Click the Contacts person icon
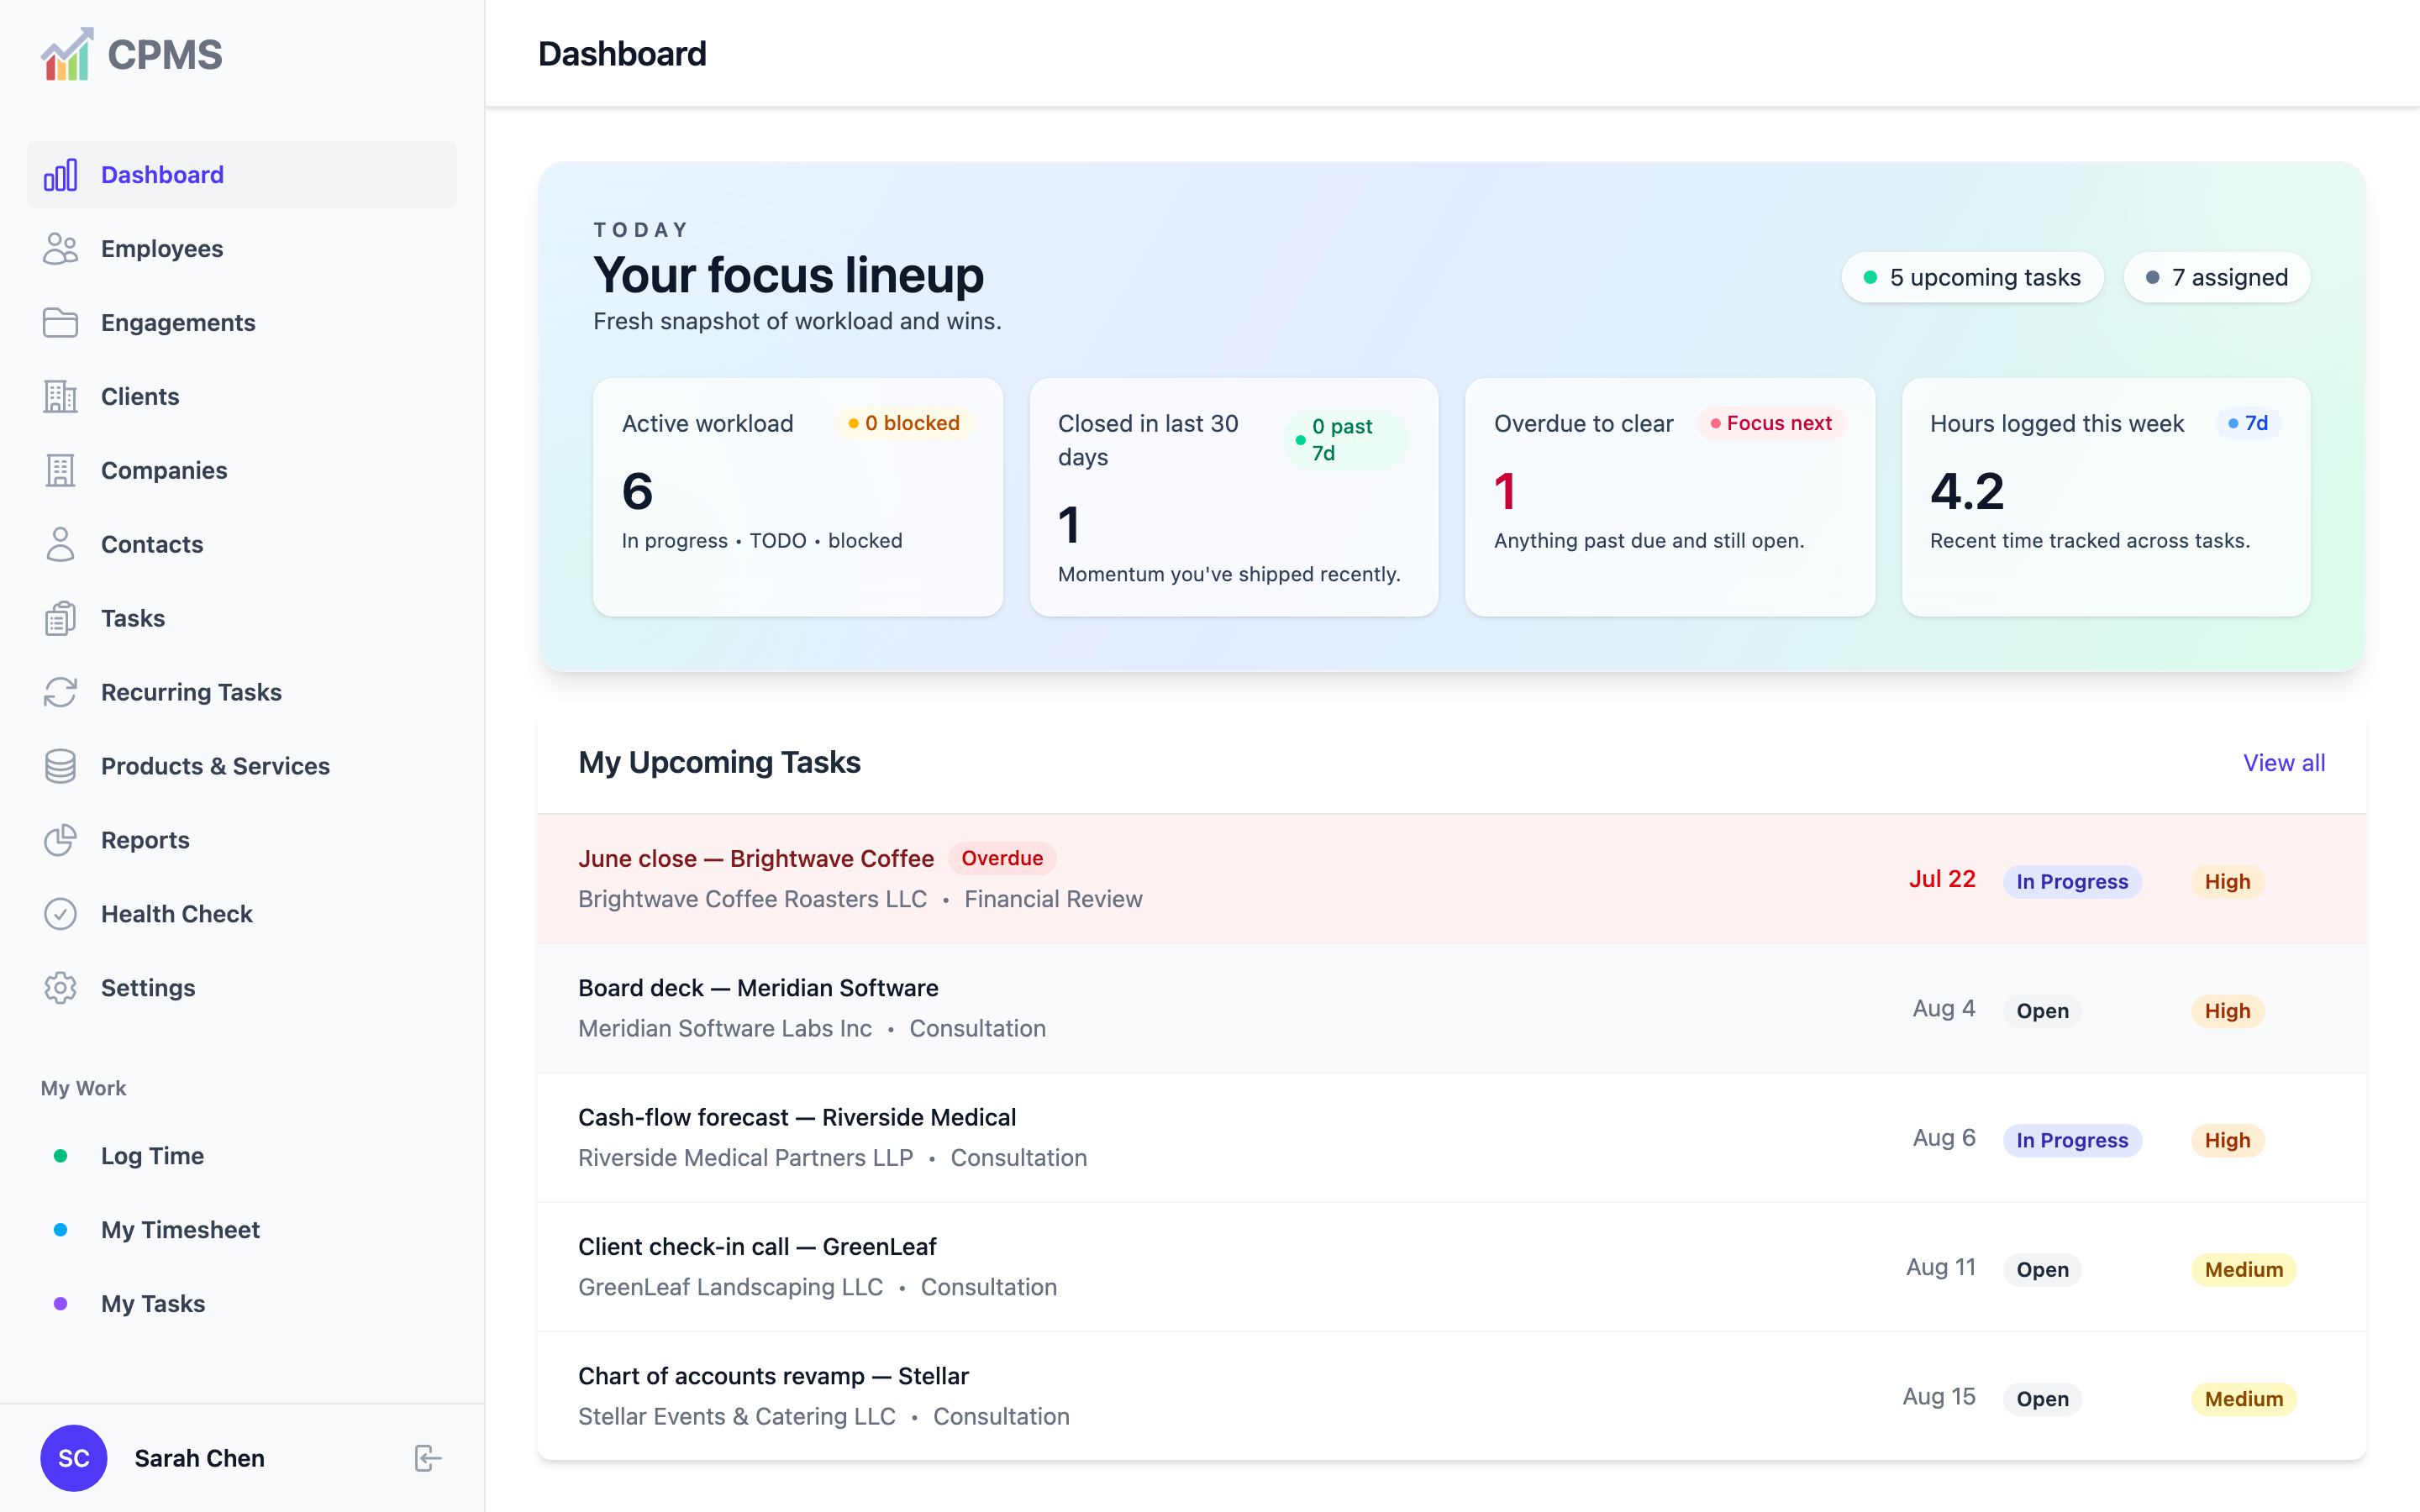Viewport: 2420px width, 1512px height. click(x=60, y=545)
